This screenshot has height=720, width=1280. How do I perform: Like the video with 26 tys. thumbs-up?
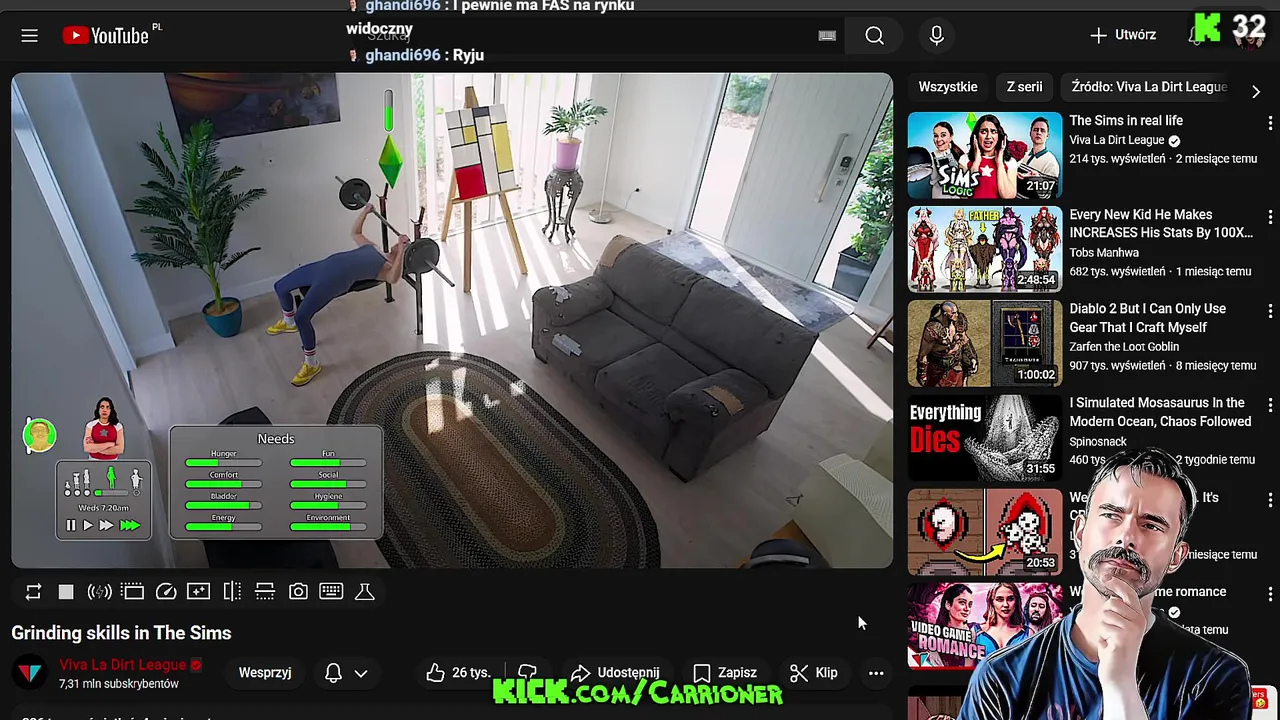[458, 673]
